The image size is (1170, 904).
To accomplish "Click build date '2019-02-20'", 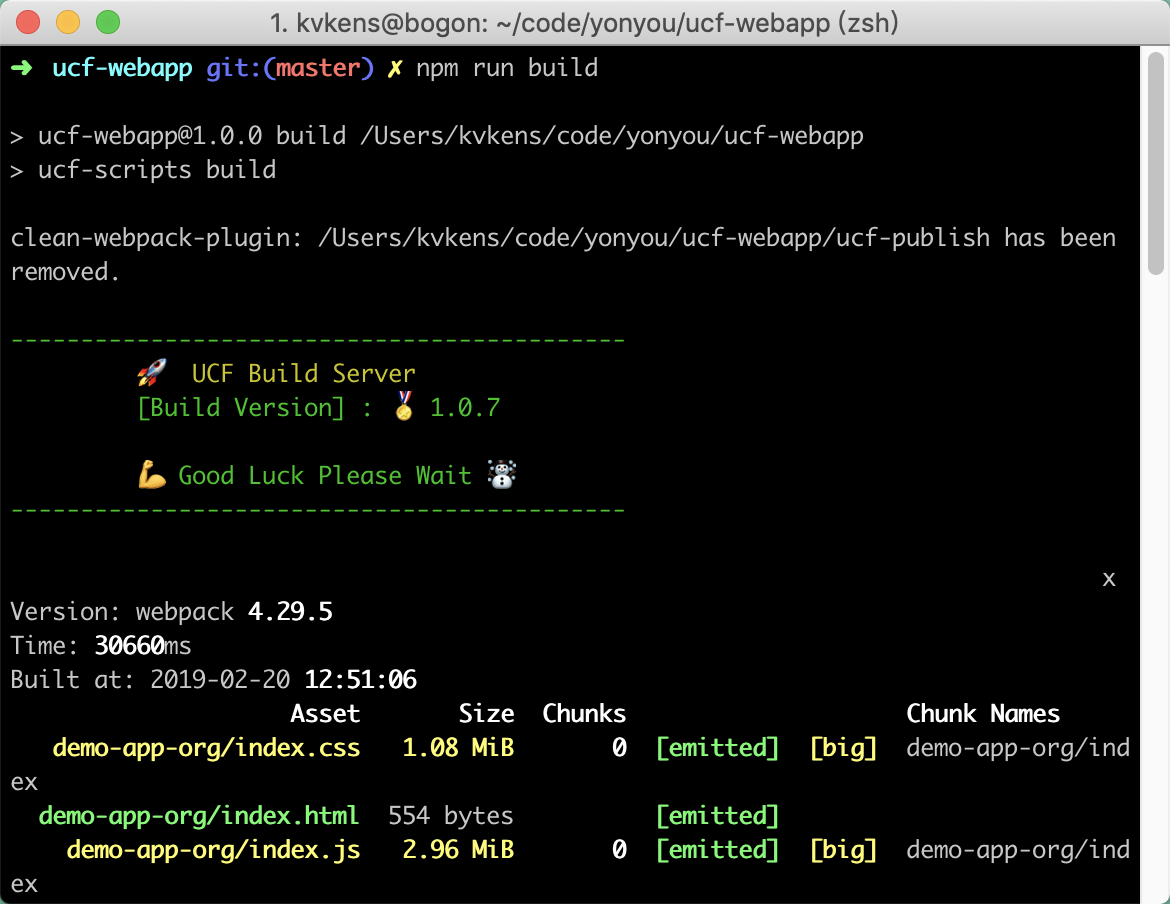I will [220, 679].
